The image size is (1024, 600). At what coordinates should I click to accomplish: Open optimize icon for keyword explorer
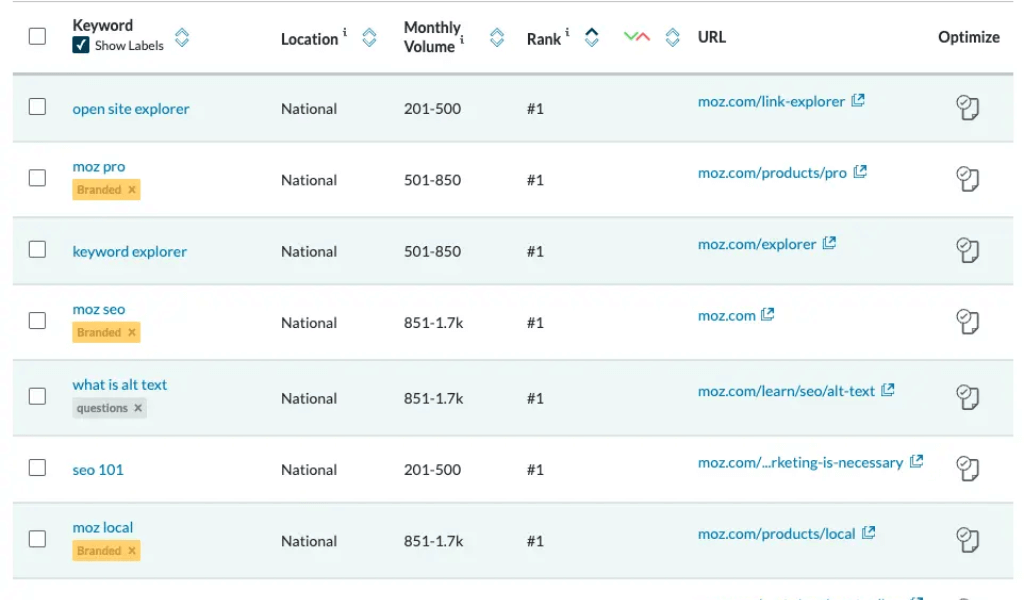tap(968, 249)
